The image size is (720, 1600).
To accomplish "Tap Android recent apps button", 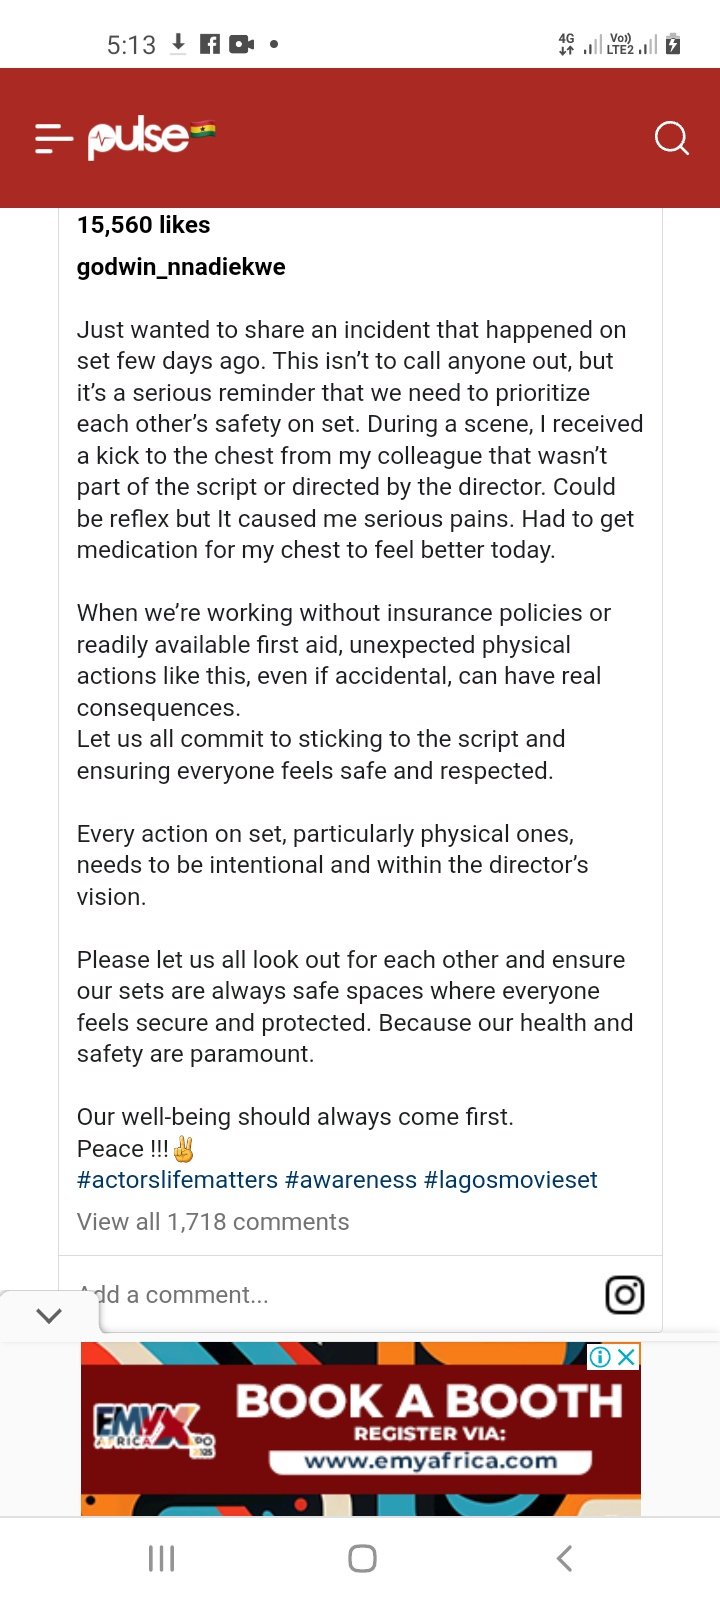I will click(x=161, y=1558).
